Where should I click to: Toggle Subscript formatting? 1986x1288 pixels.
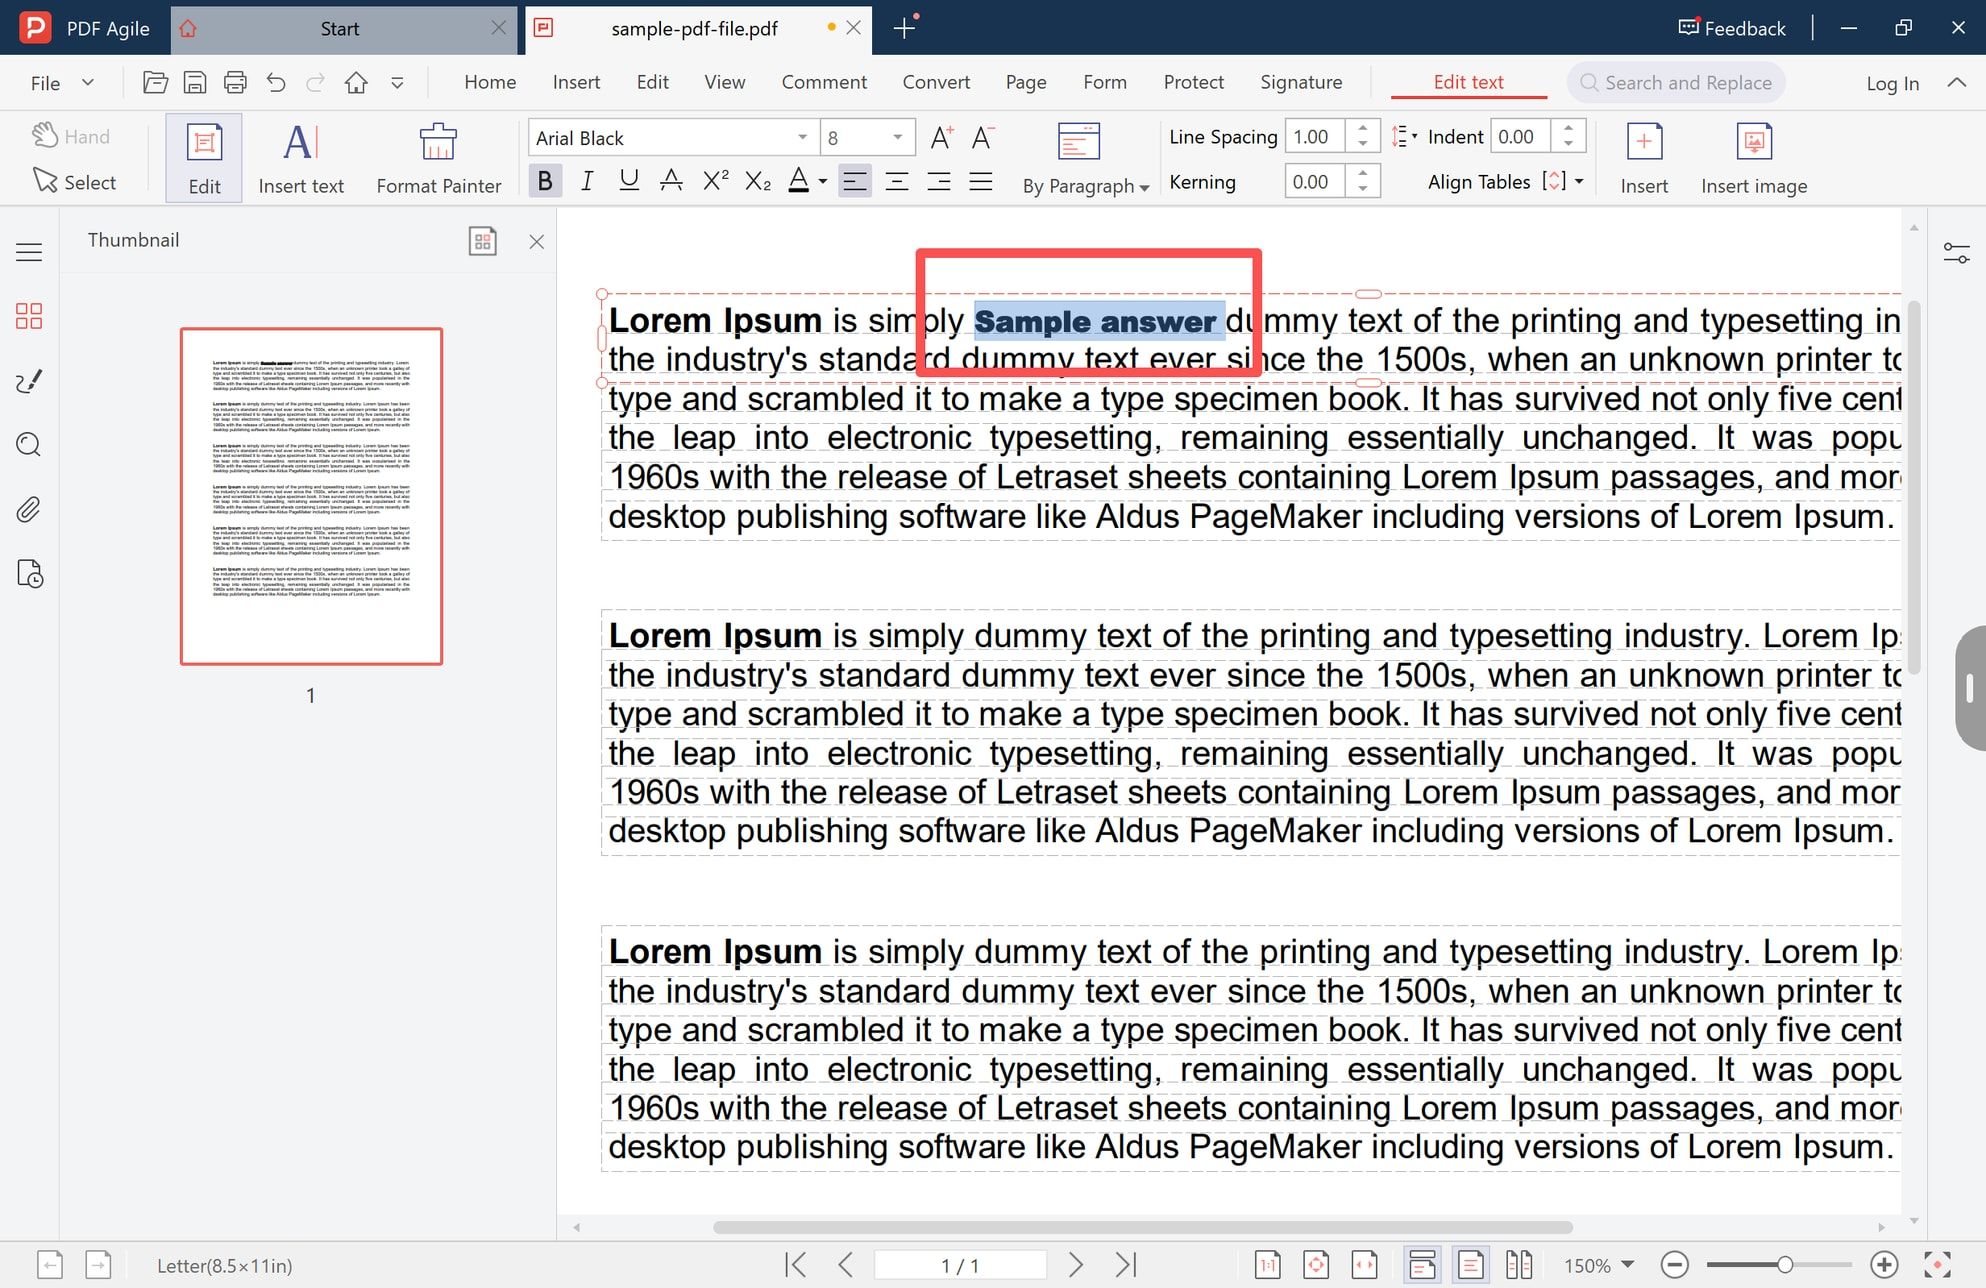click(x=758, y=181)
